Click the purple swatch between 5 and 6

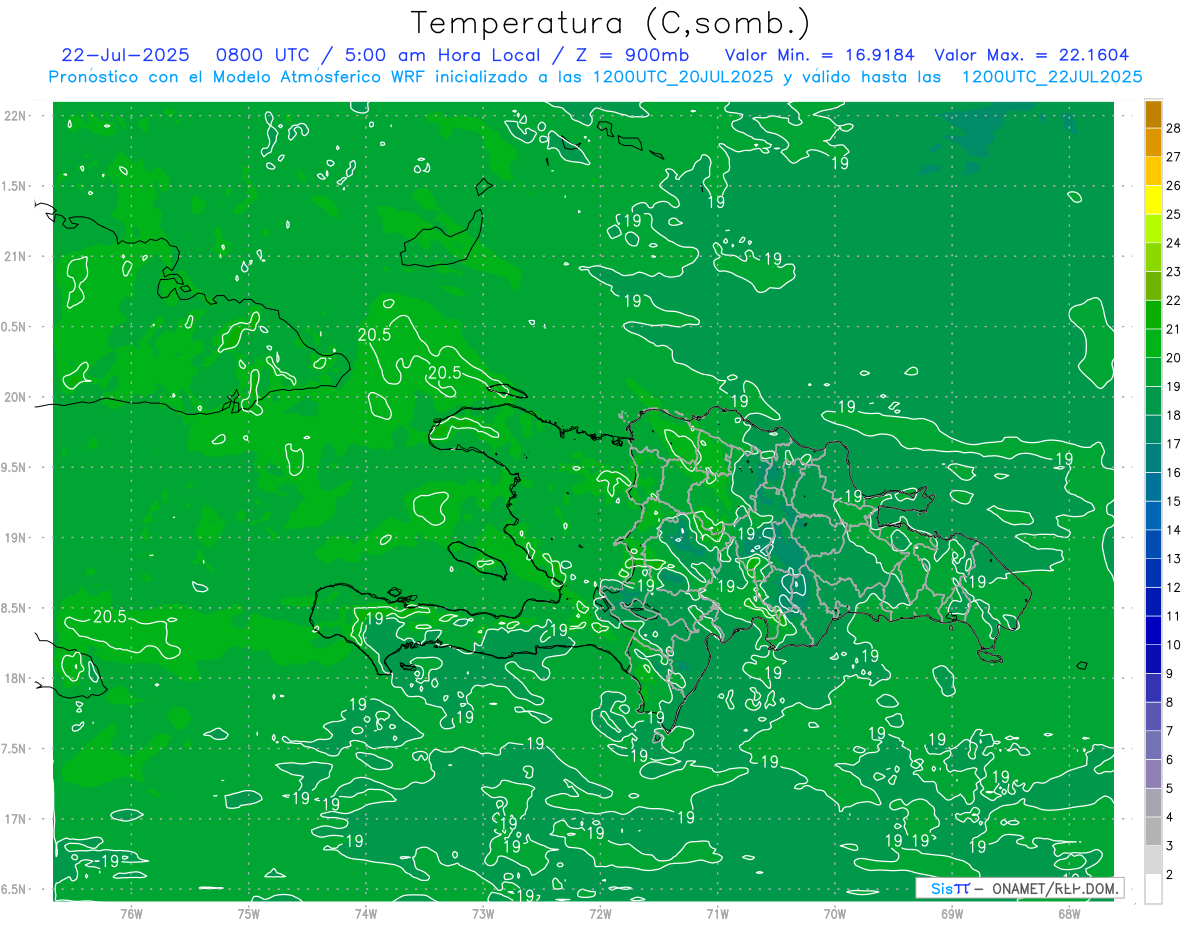point(1153,774)
